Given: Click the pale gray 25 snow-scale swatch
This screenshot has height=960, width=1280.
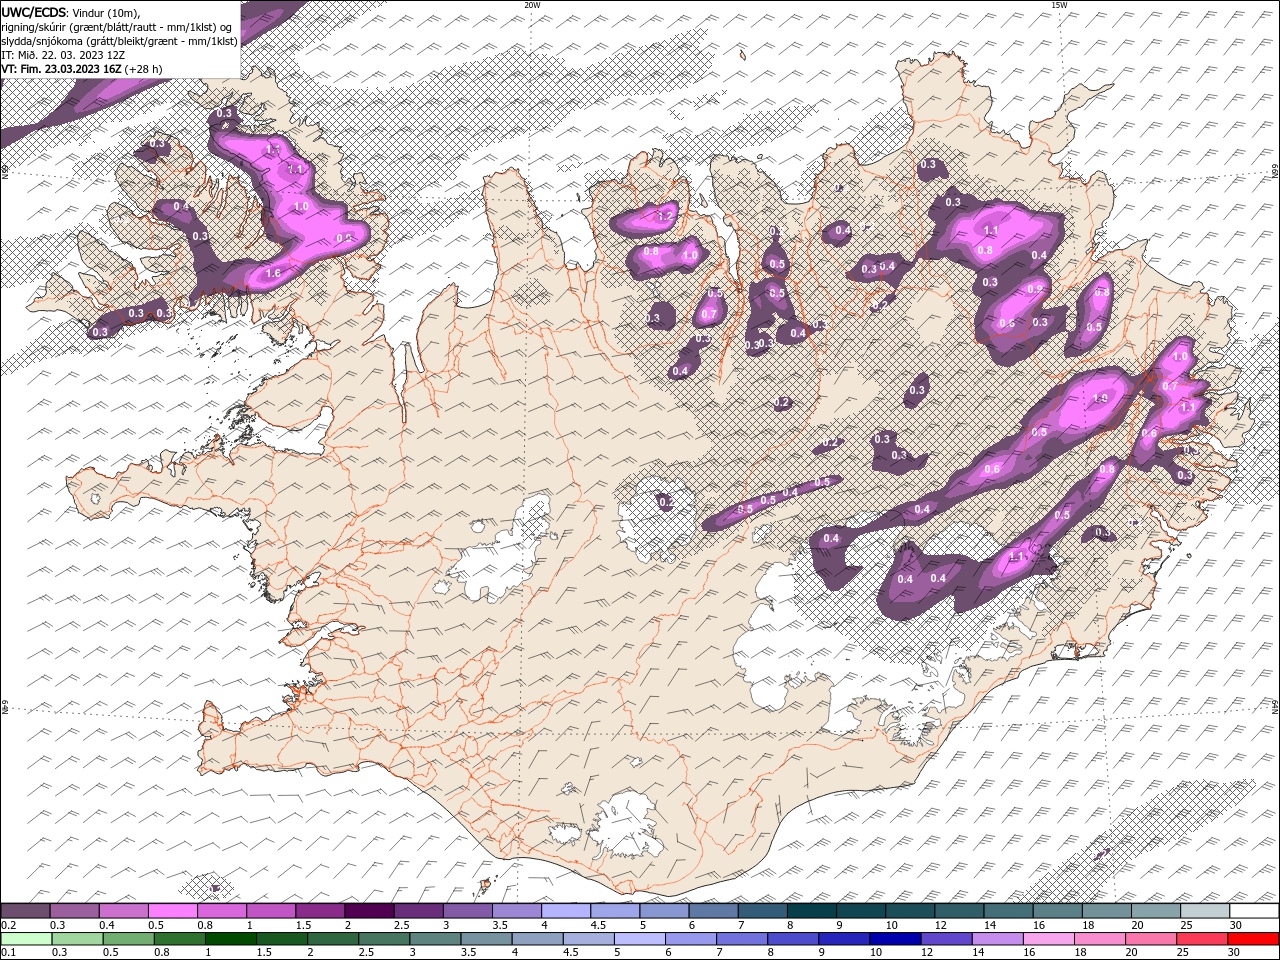Looking at the screenshot, I should click(1205, 911).
